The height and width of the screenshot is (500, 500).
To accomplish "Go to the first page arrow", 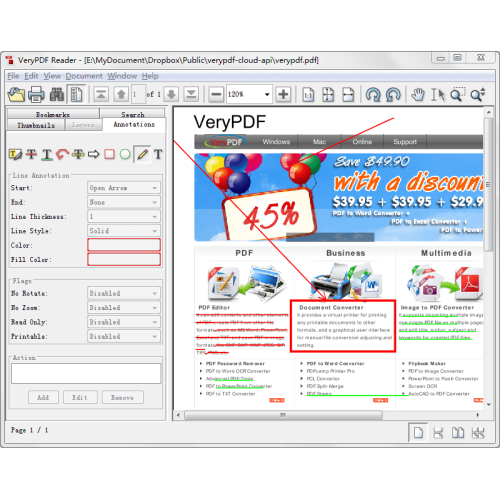I will pos(101,94).
